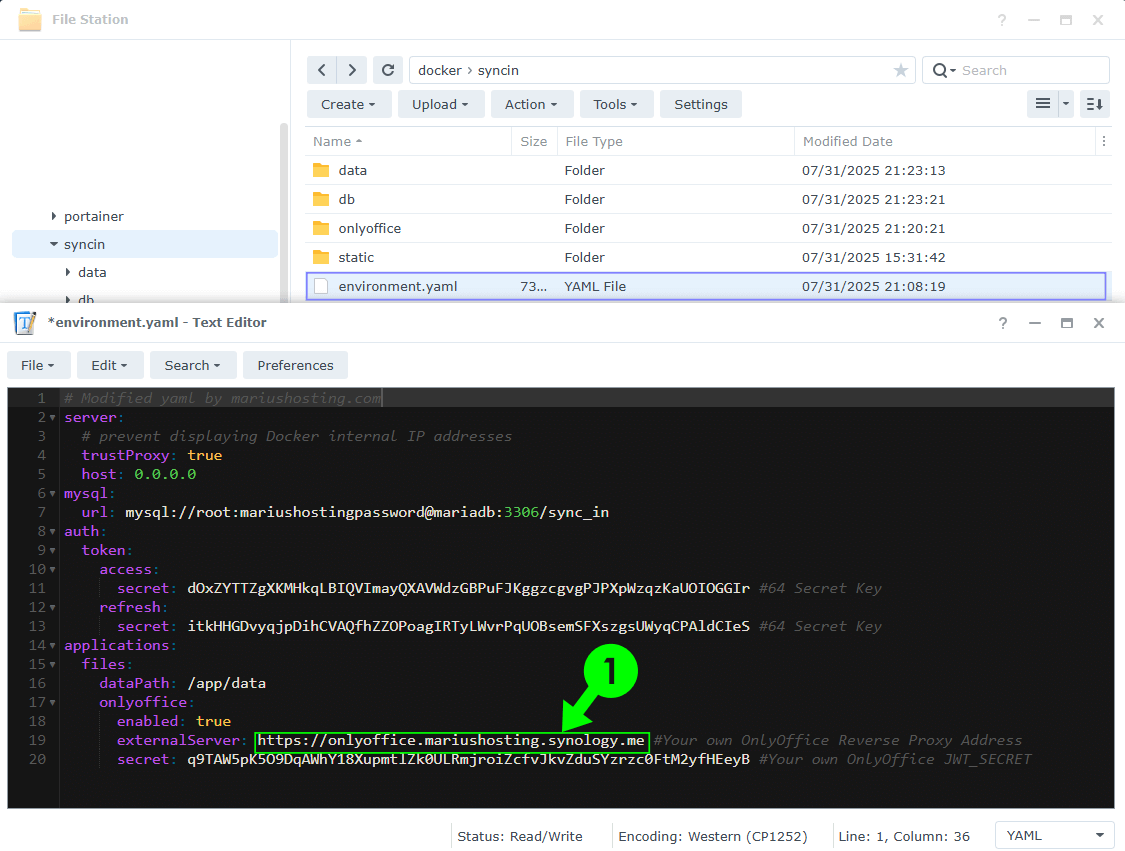Click the mysql url value on line 7
This screenshot has width=1125, height=851.
pyautogui.click(x=367, y=512)
